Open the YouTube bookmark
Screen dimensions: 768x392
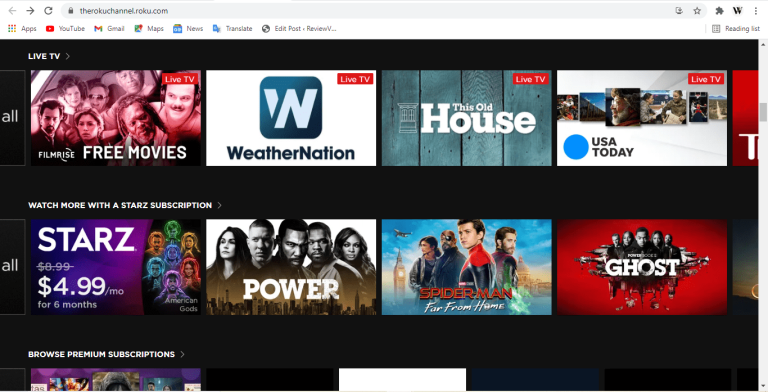click(65, 28)
